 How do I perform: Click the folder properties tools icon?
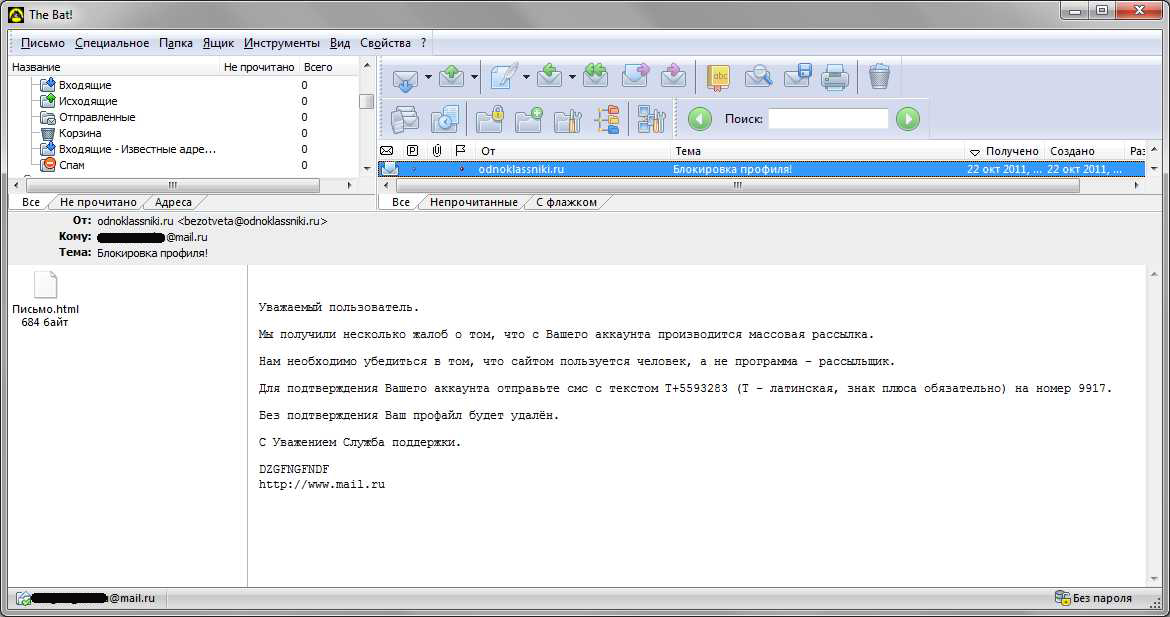568,119
